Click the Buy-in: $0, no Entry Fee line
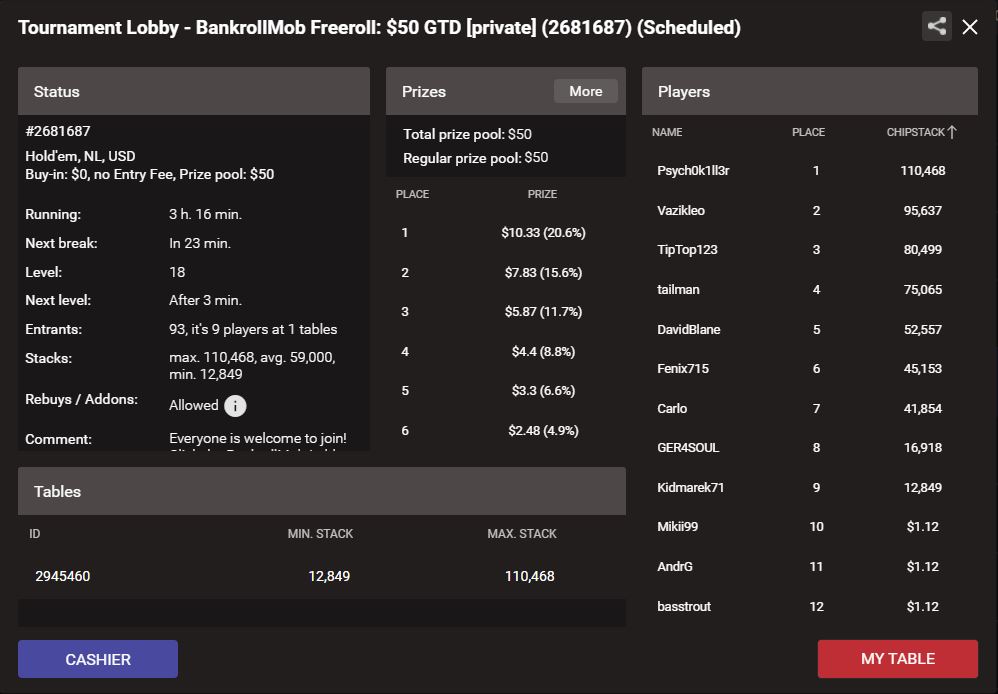 (x=150, y=174)
